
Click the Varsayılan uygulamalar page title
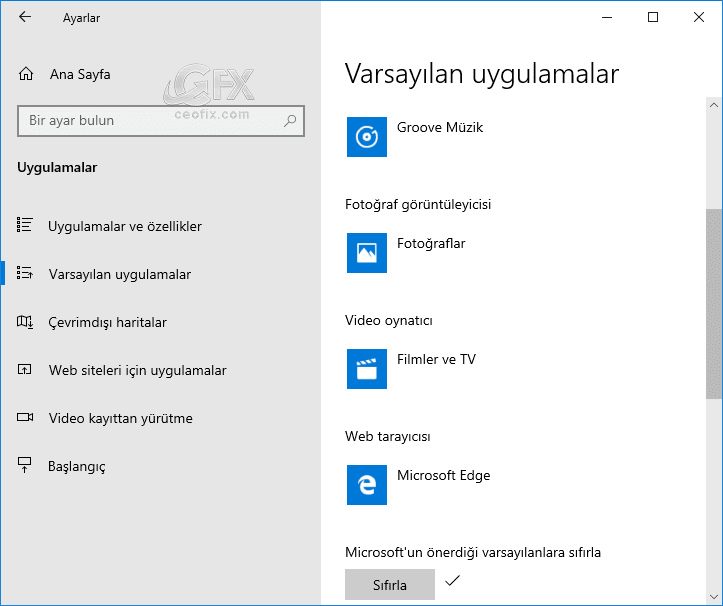(482, 74)
